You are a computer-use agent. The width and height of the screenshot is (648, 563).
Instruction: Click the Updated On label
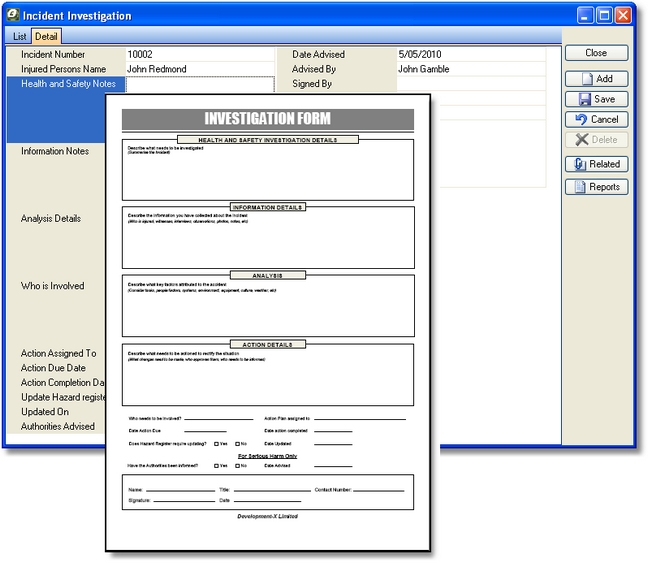45,412
